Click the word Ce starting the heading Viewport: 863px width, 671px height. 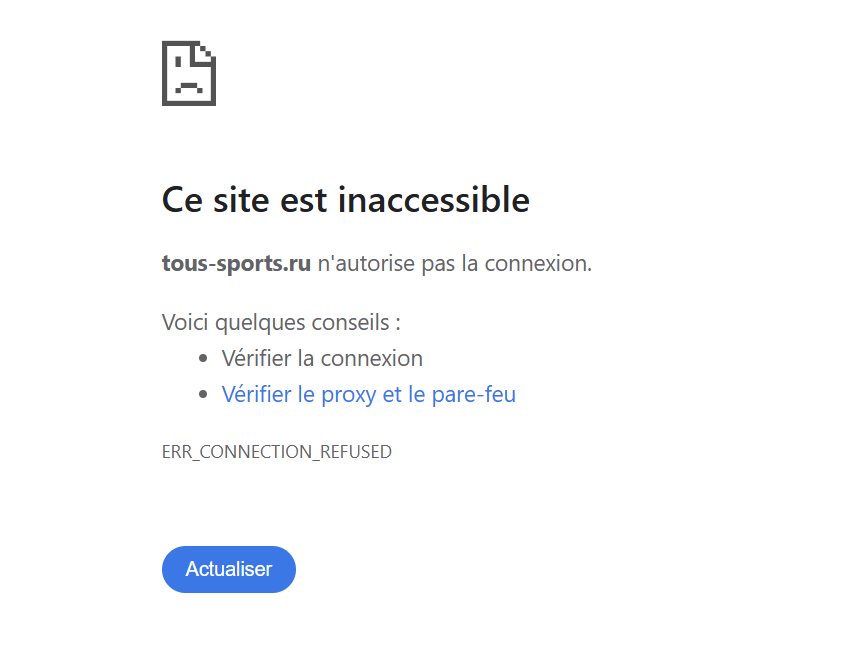point(182,199)
